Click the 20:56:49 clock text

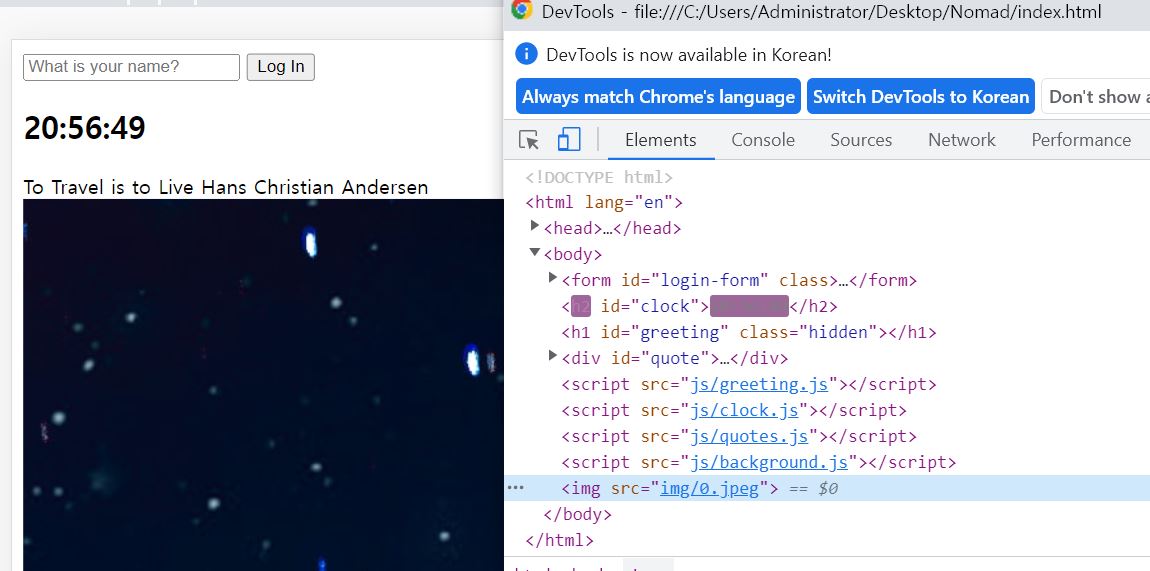point(84,128)
